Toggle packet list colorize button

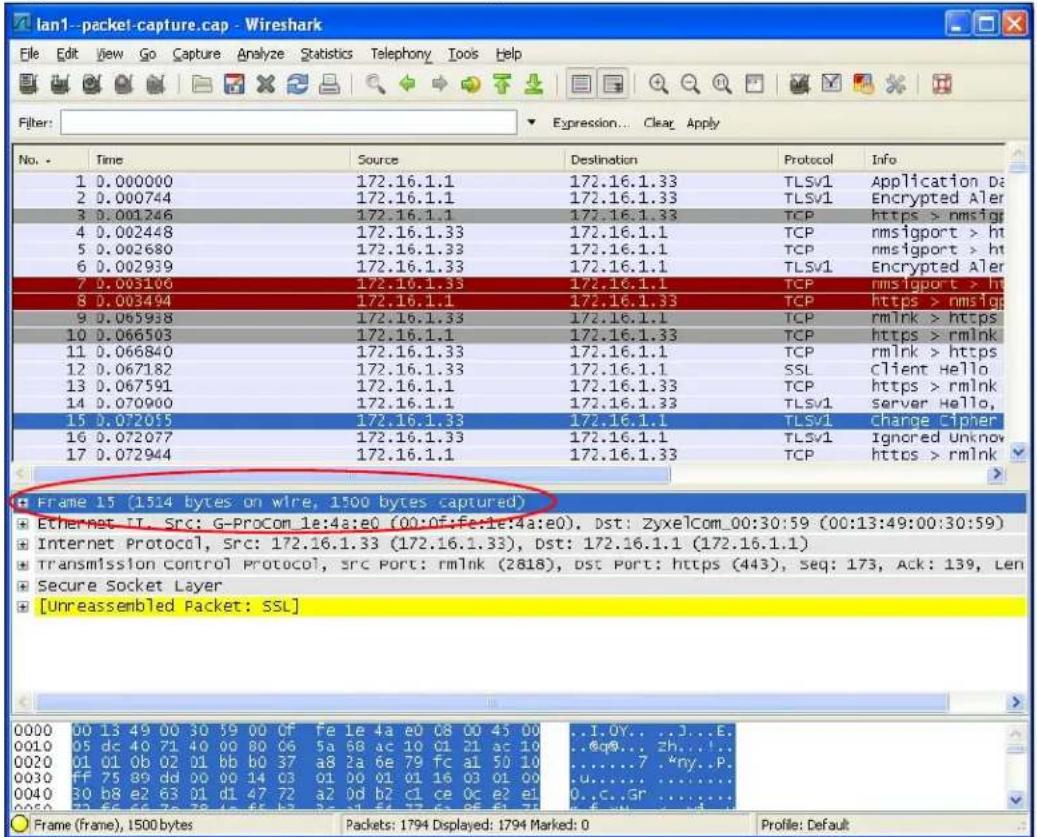pos(581,84)
